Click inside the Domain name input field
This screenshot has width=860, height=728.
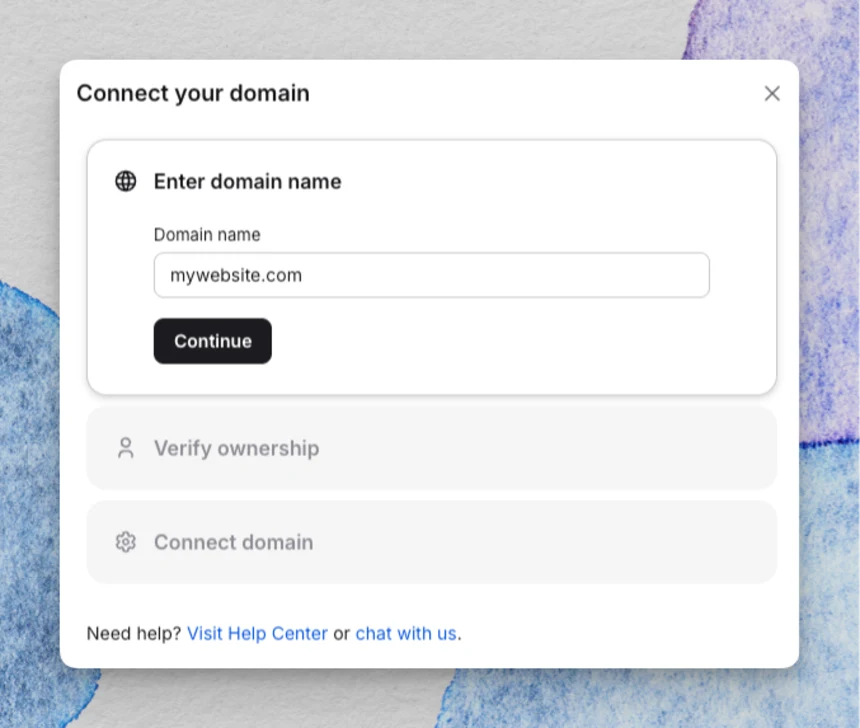point(431,275)
